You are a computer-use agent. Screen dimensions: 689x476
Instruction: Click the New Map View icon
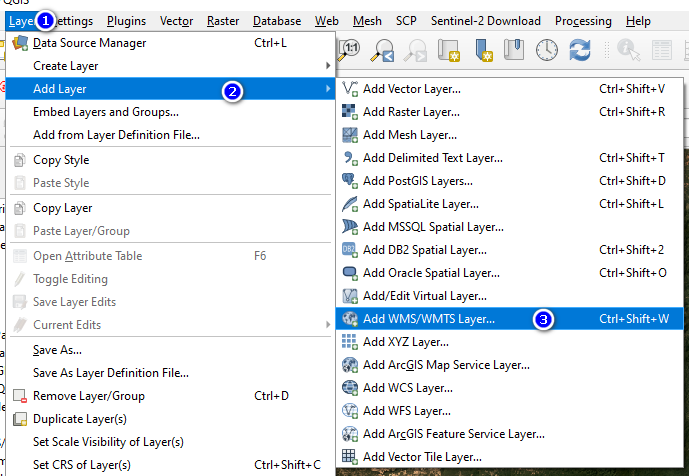pyautogui.click(x=449, y=50)
